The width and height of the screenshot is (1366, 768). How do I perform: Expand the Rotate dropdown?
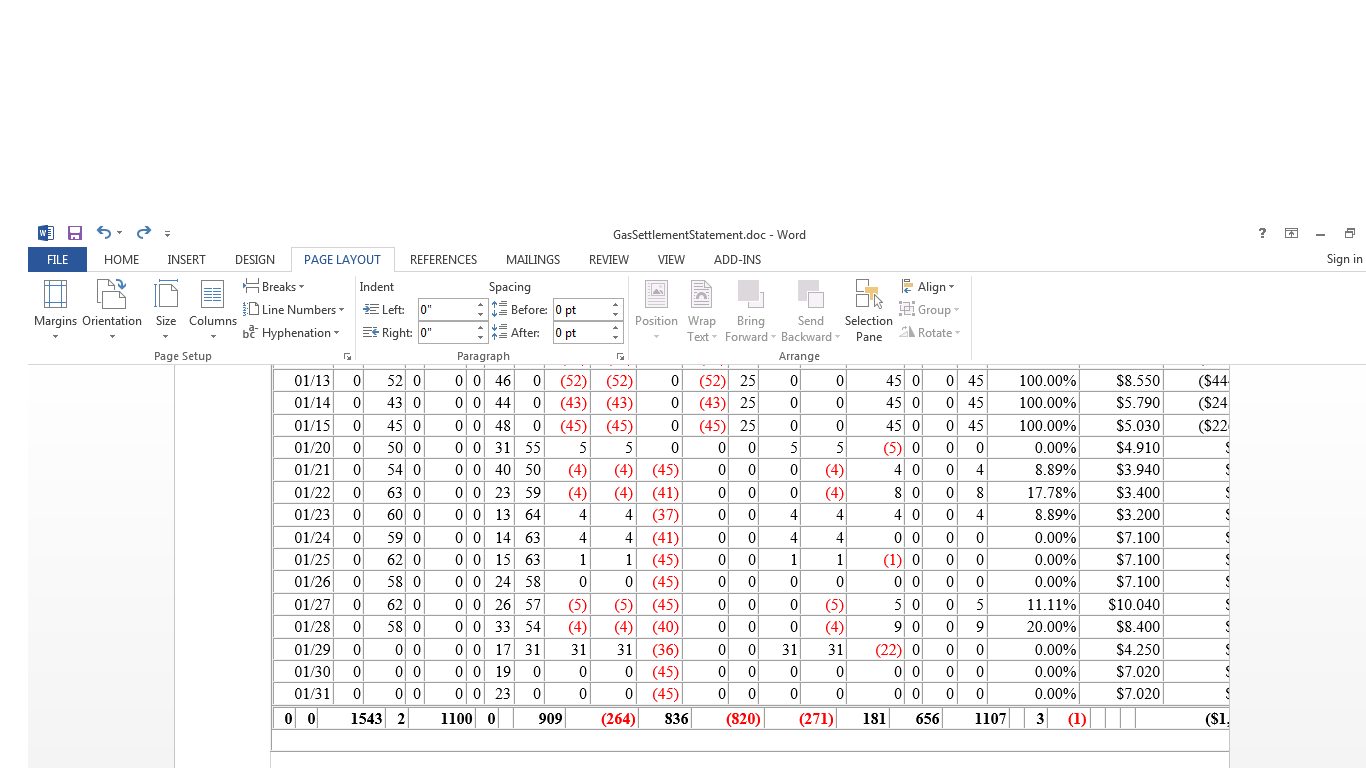tap(930, 333)
